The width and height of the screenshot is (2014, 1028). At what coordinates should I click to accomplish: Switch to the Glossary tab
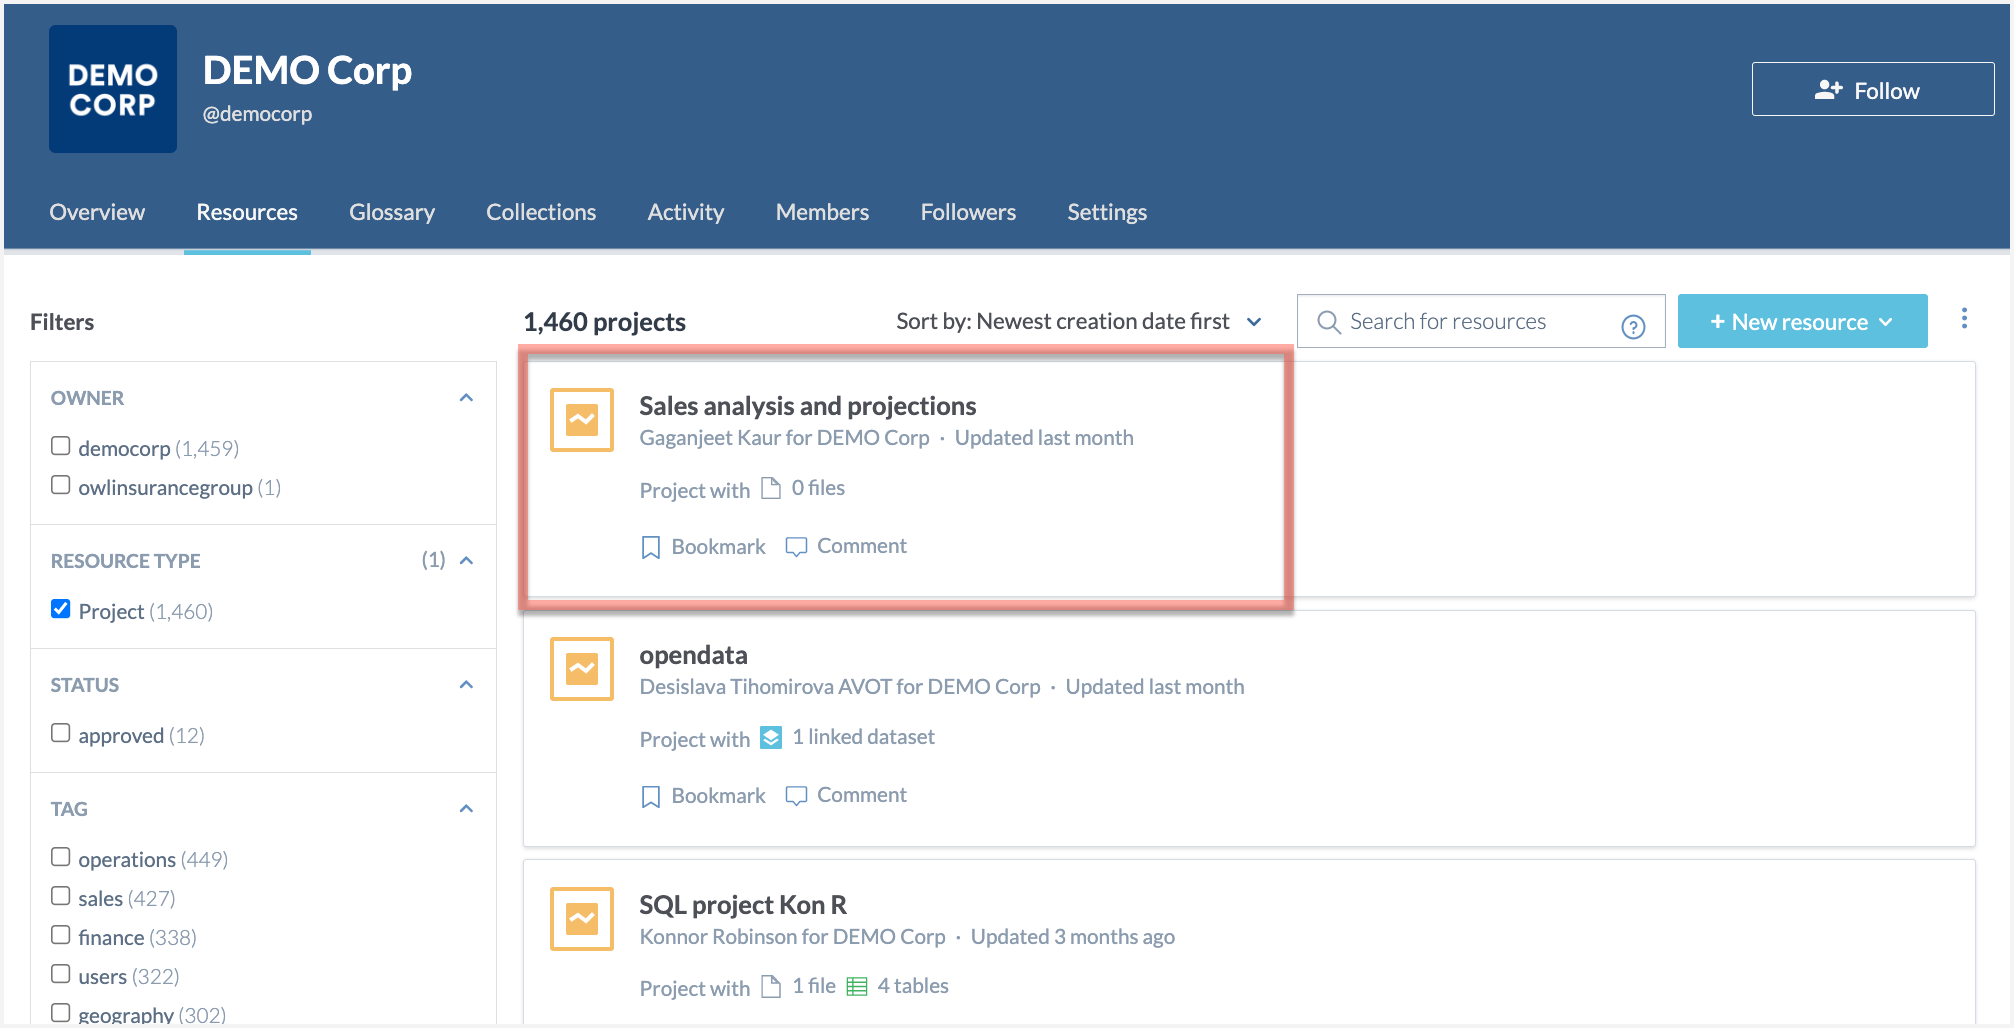pyautogui.click(x=392, y=212)
